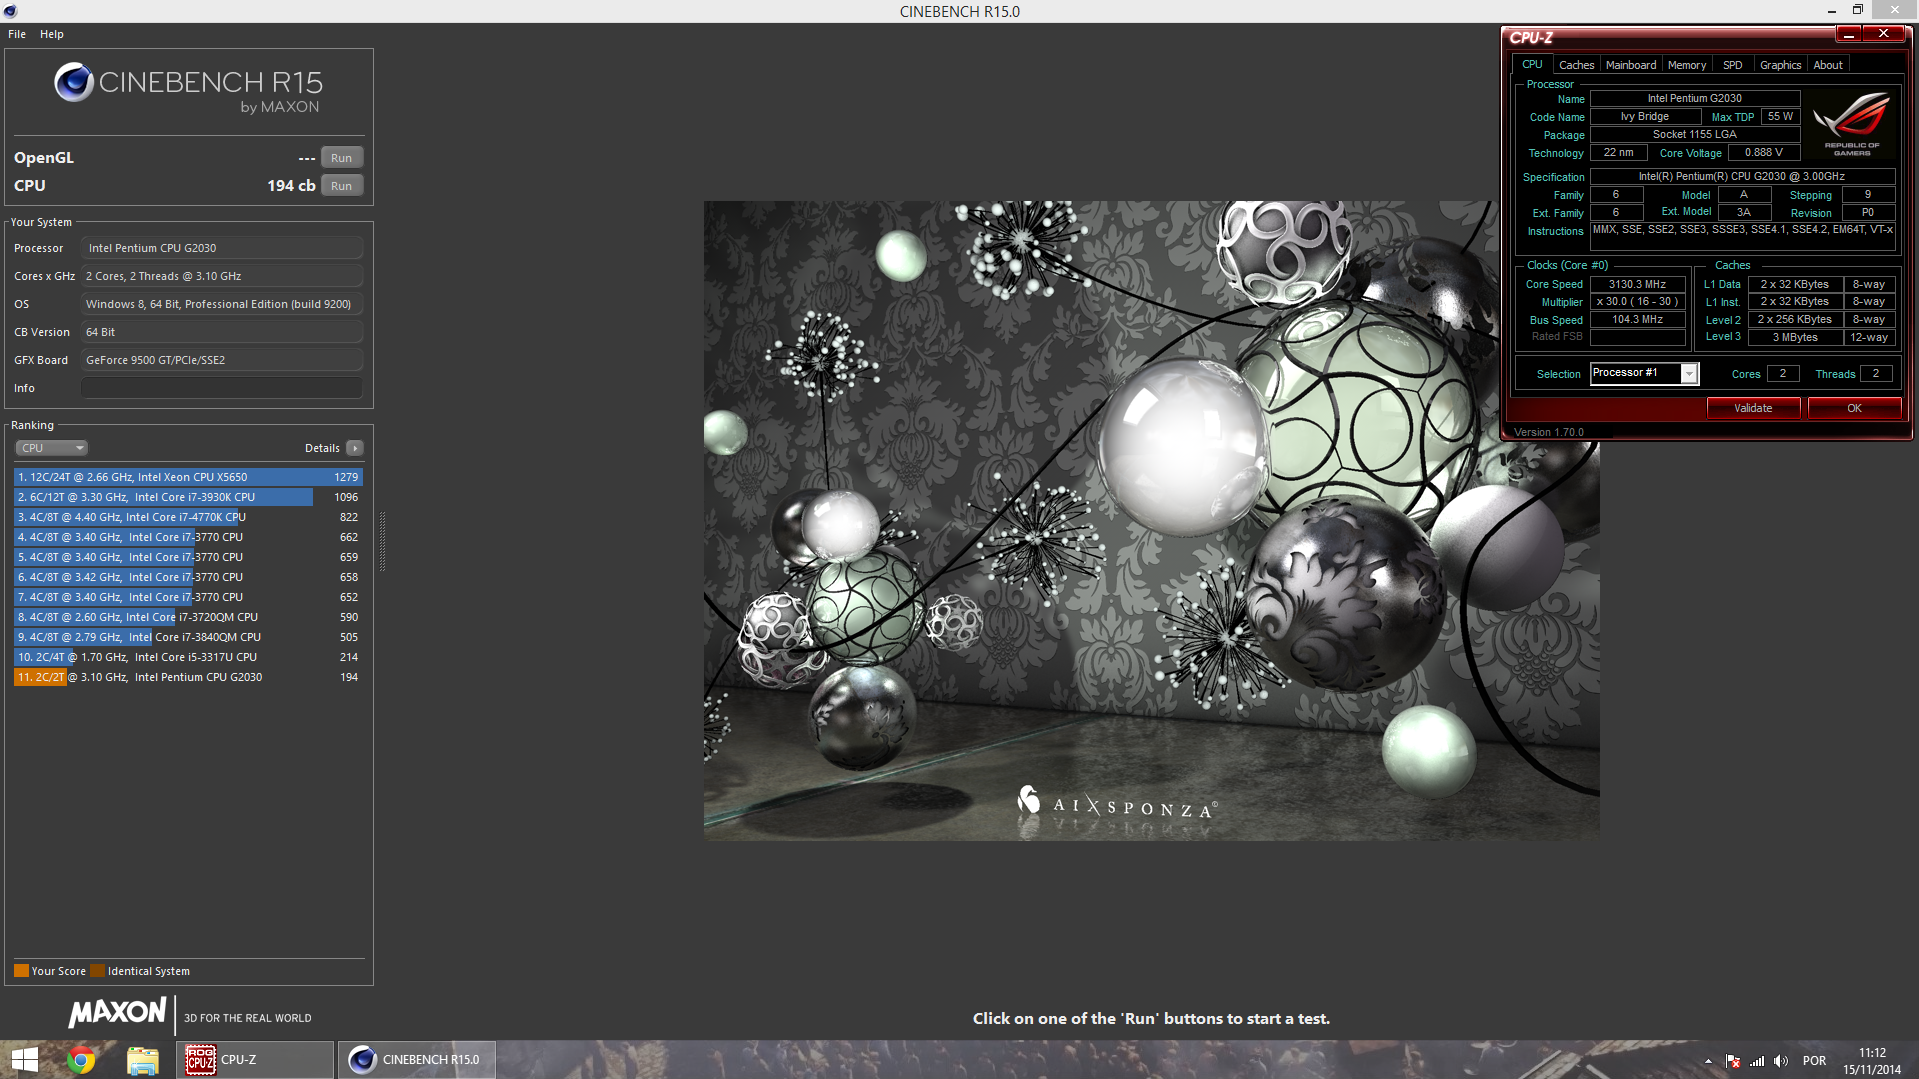Switch to the Caches tab in CPU-Z
Image resolution: width=1919 pixels, height=1079 pixels.
point(1576,65)
